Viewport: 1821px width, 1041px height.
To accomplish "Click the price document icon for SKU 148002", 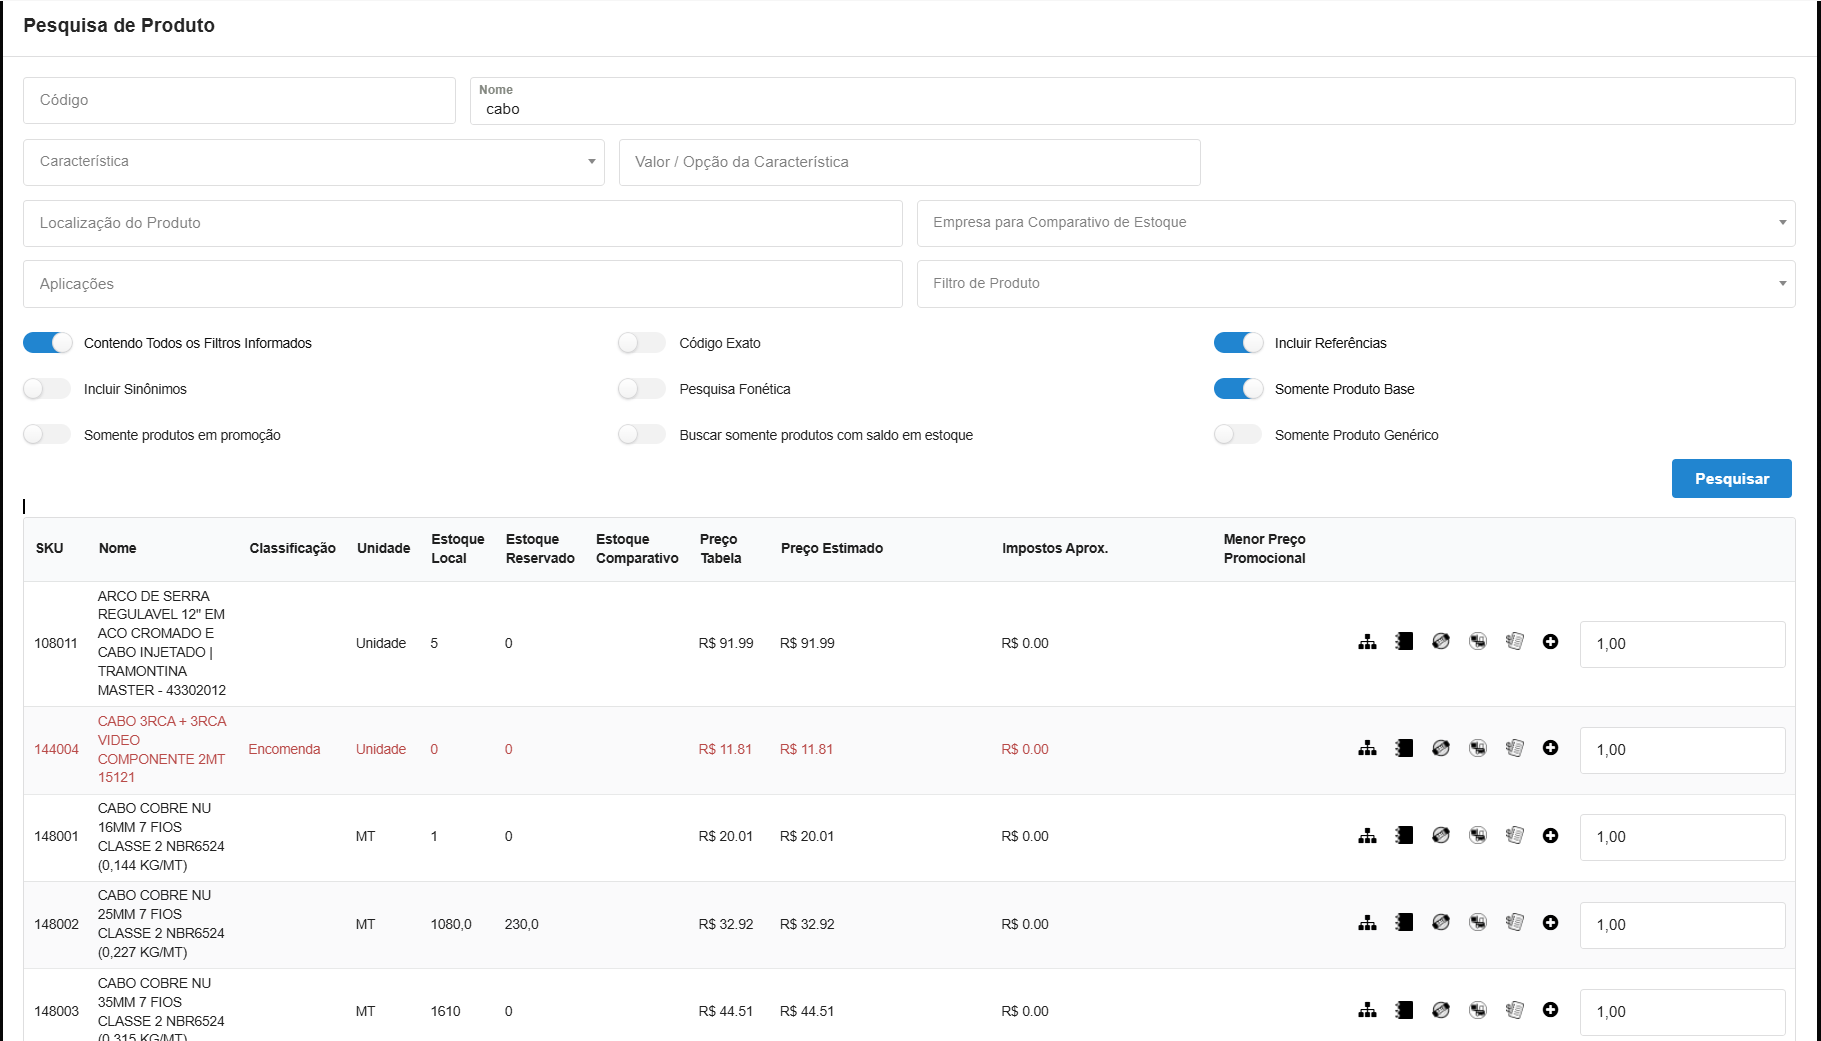I will point(1514,923).
